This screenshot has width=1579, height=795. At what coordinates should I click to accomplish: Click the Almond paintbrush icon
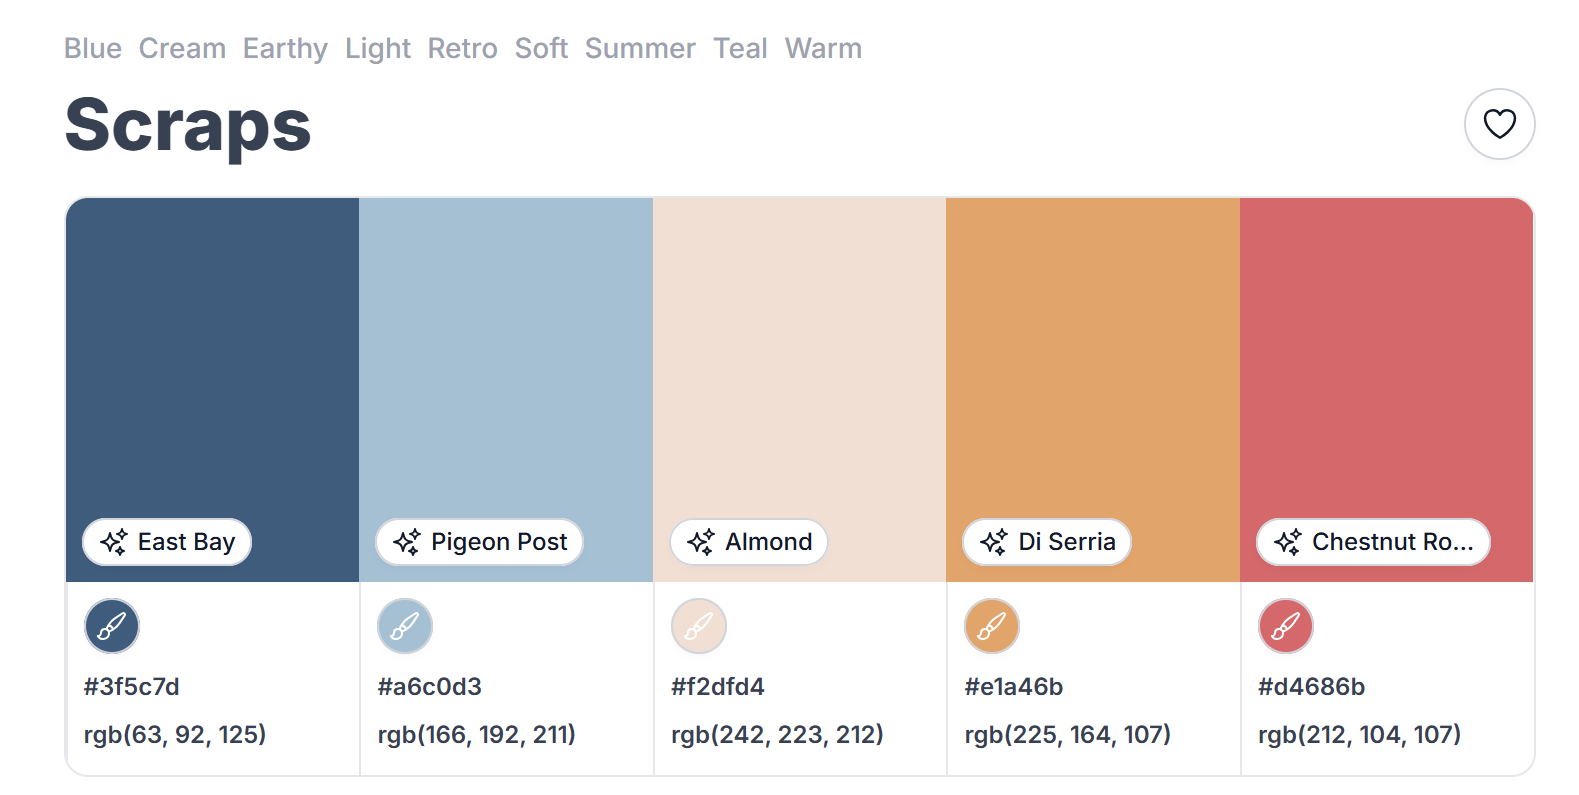(x=699, y=626)
